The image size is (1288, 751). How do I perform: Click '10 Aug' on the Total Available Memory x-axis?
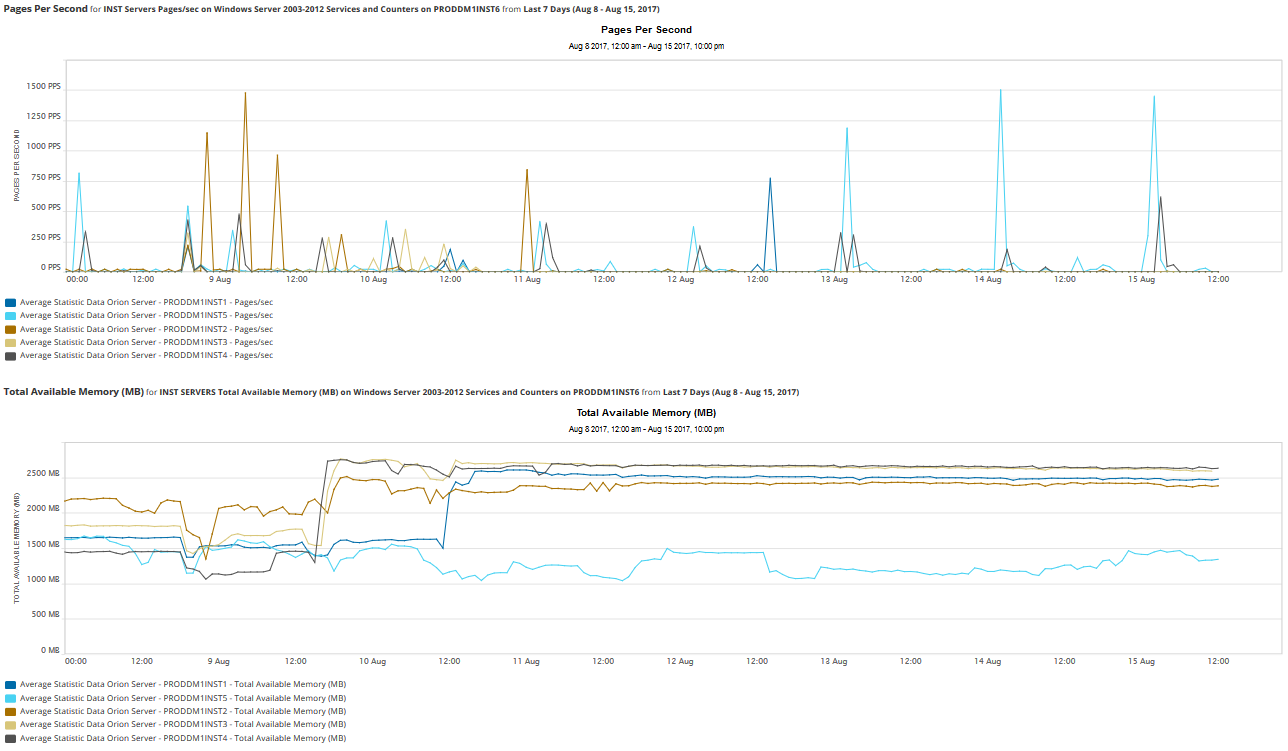[372, 661]
